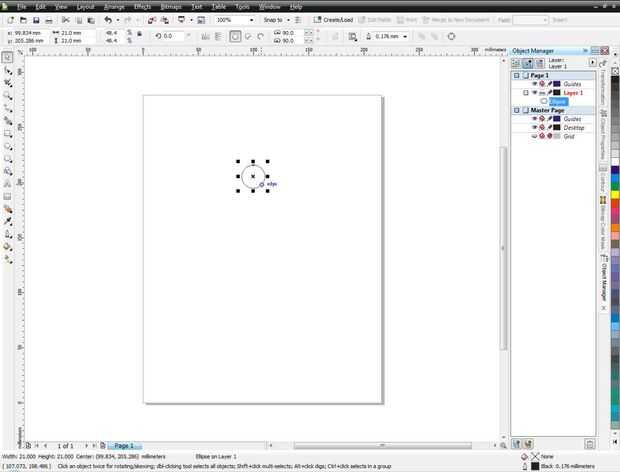620x472 pixels.
Task: Select the Zoom tool in toolbox
Action: [8, 96]
